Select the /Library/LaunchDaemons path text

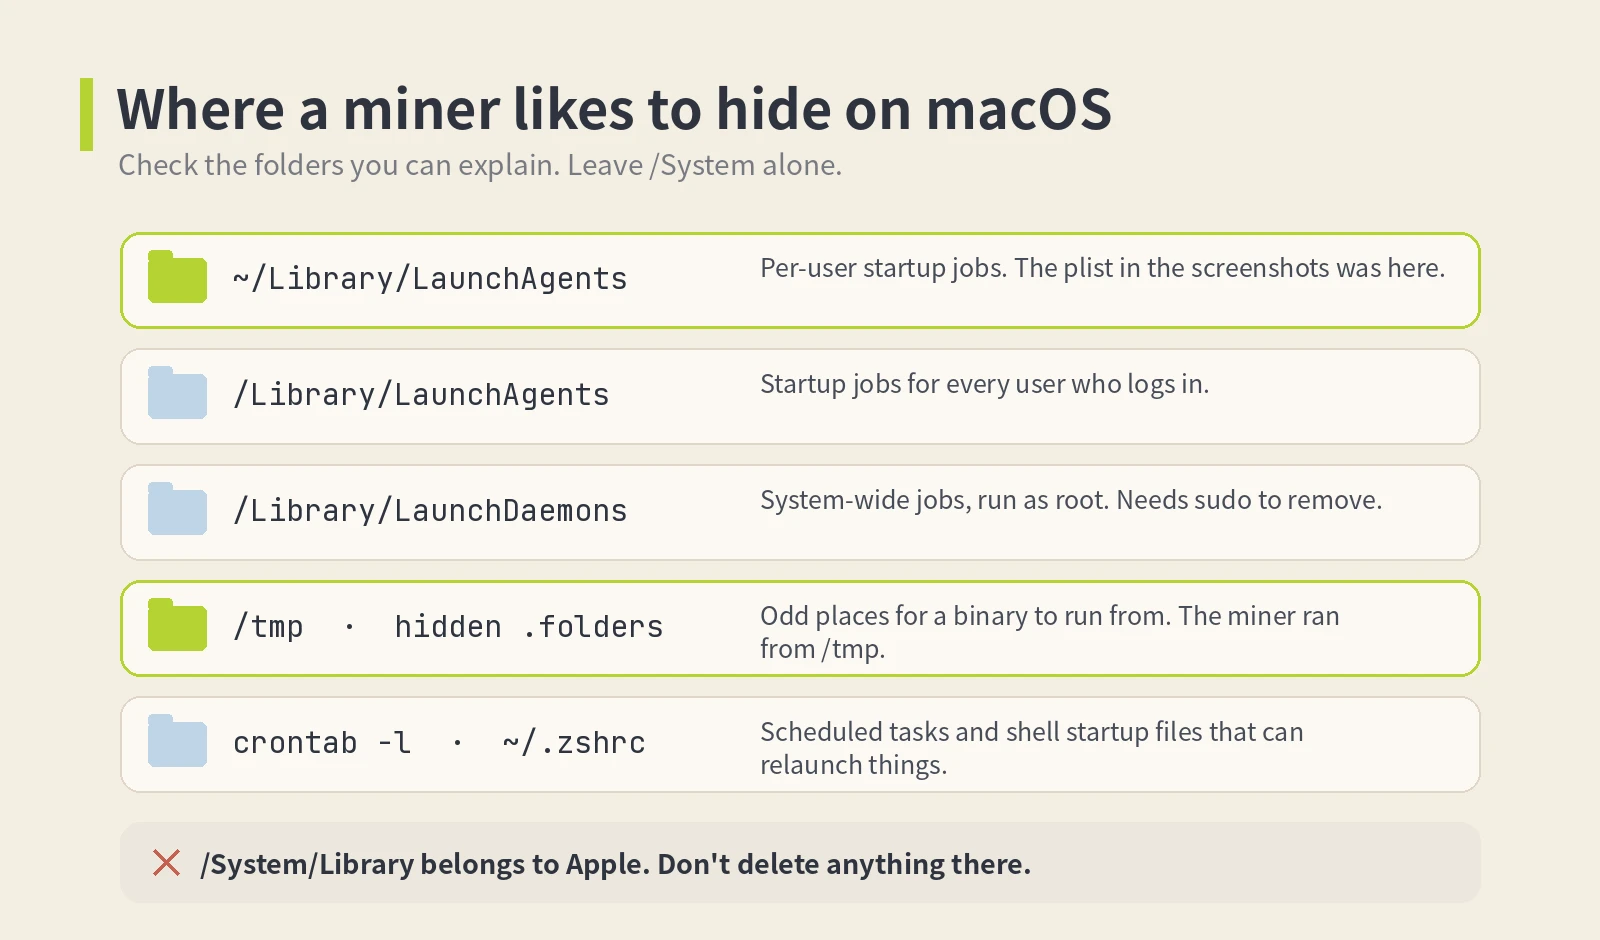(x=430, y=511)
